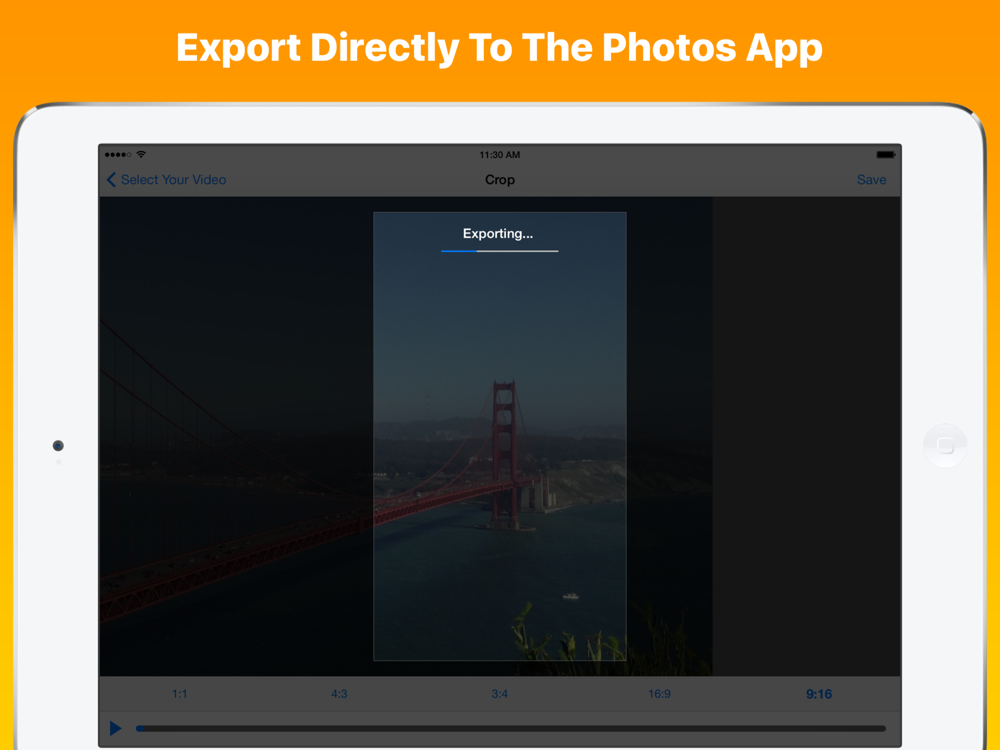
Task: Tap the iPad front camera
Action: (x=58, y=446)
